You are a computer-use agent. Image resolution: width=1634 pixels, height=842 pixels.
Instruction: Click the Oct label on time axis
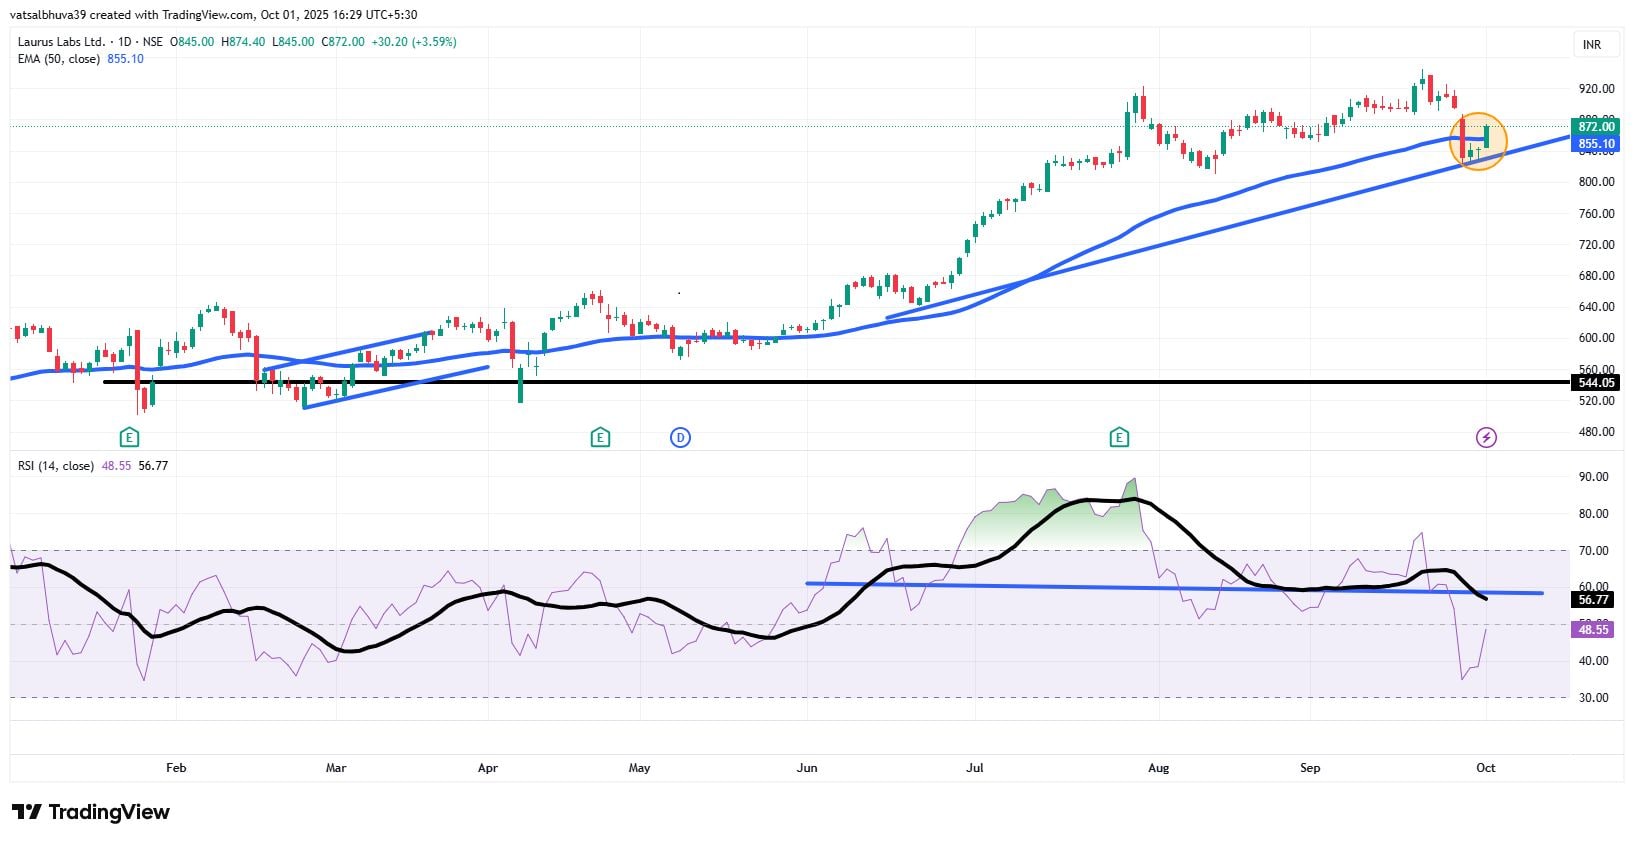1486,768
